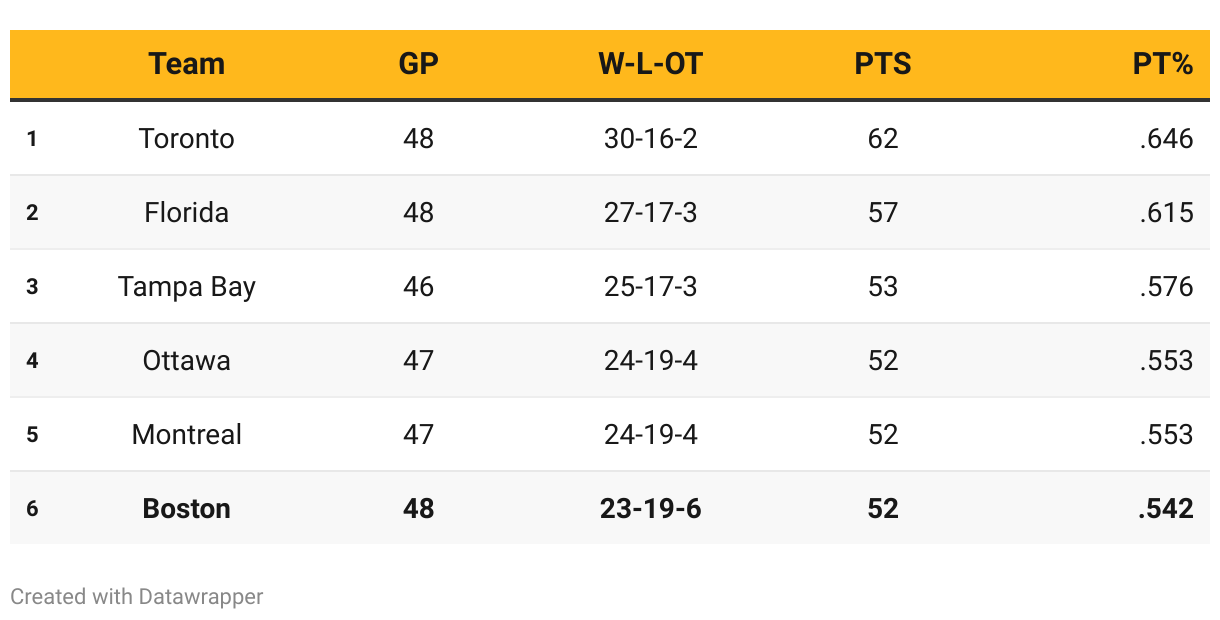Click Tampa Bay's 25-17-3 record

[x=650, y=286]
